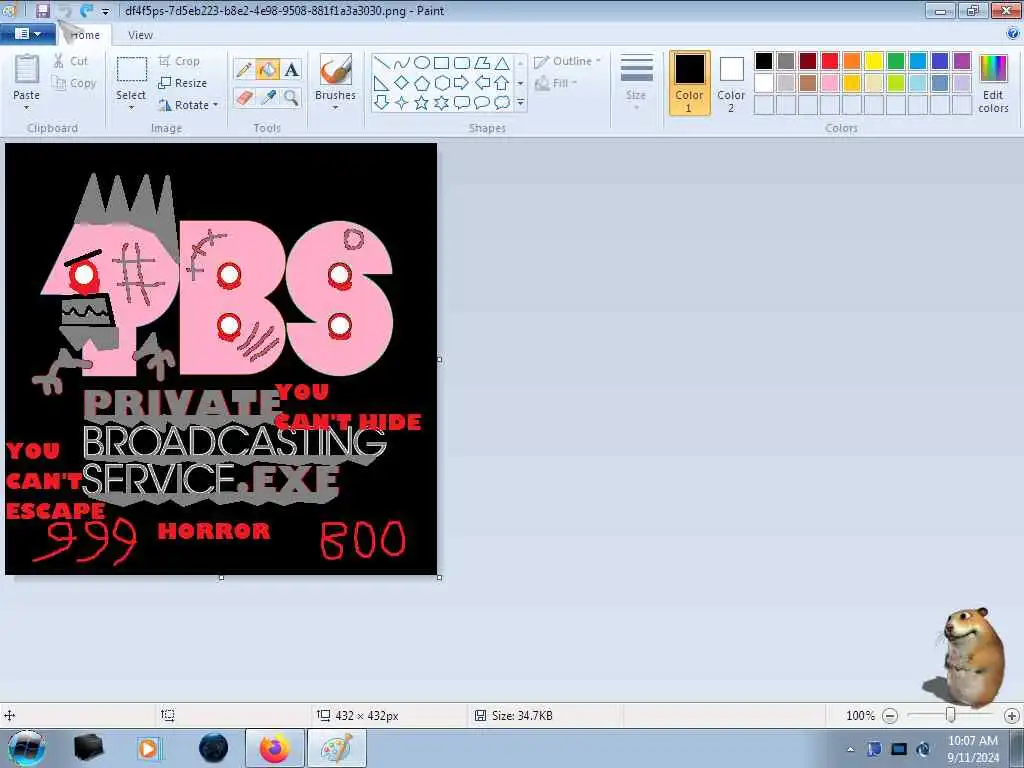Select the Fill with color bucket tool

267,69
